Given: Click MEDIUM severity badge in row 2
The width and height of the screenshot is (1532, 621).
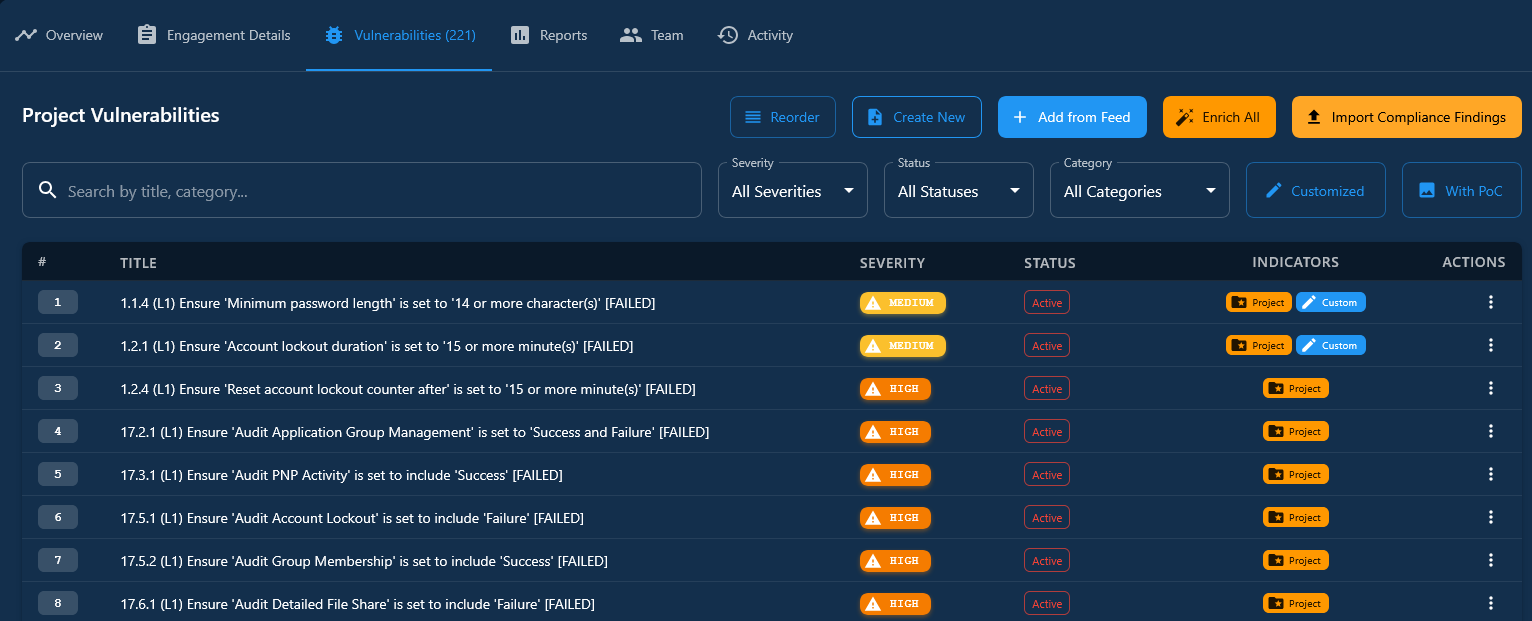Looking at the screenshot, I should coord(903,345).
